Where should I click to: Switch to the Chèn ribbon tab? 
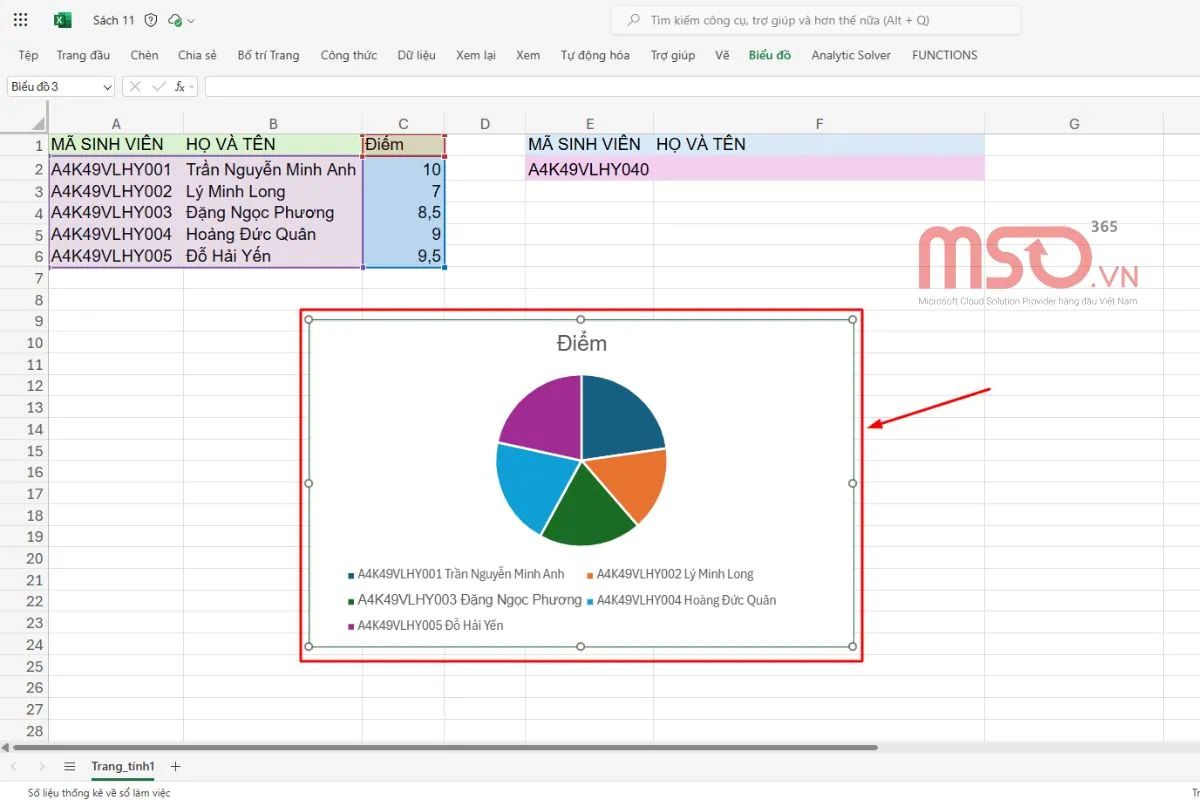coord(143,55)
